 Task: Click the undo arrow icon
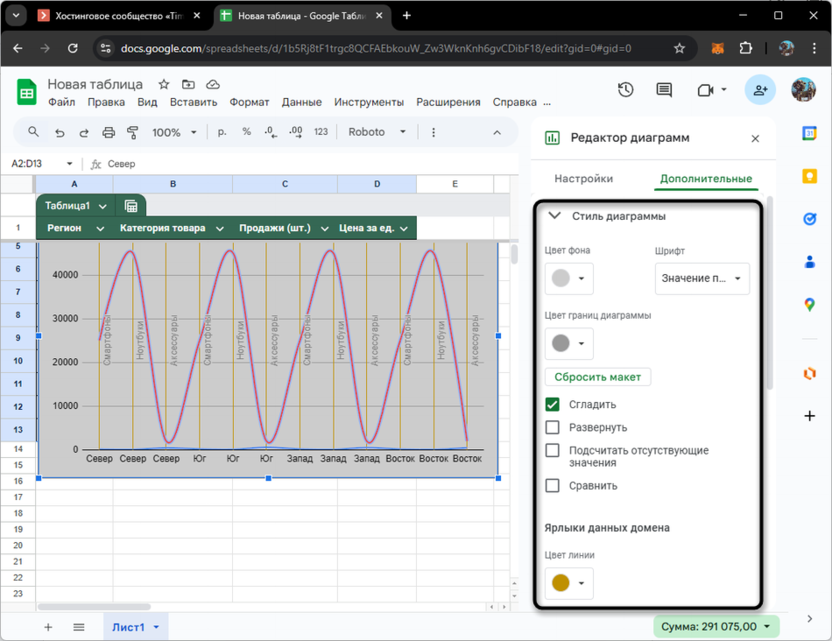tap(60, 132)
